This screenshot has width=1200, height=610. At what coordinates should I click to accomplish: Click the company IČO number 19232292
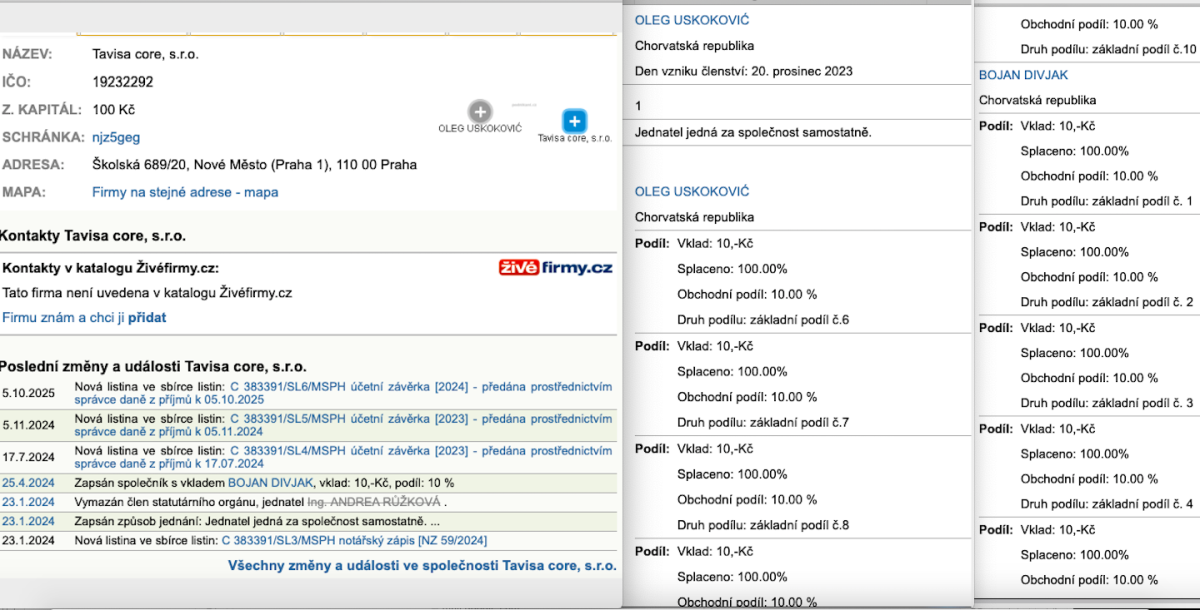pyautogui.click(x=123, y=82)
